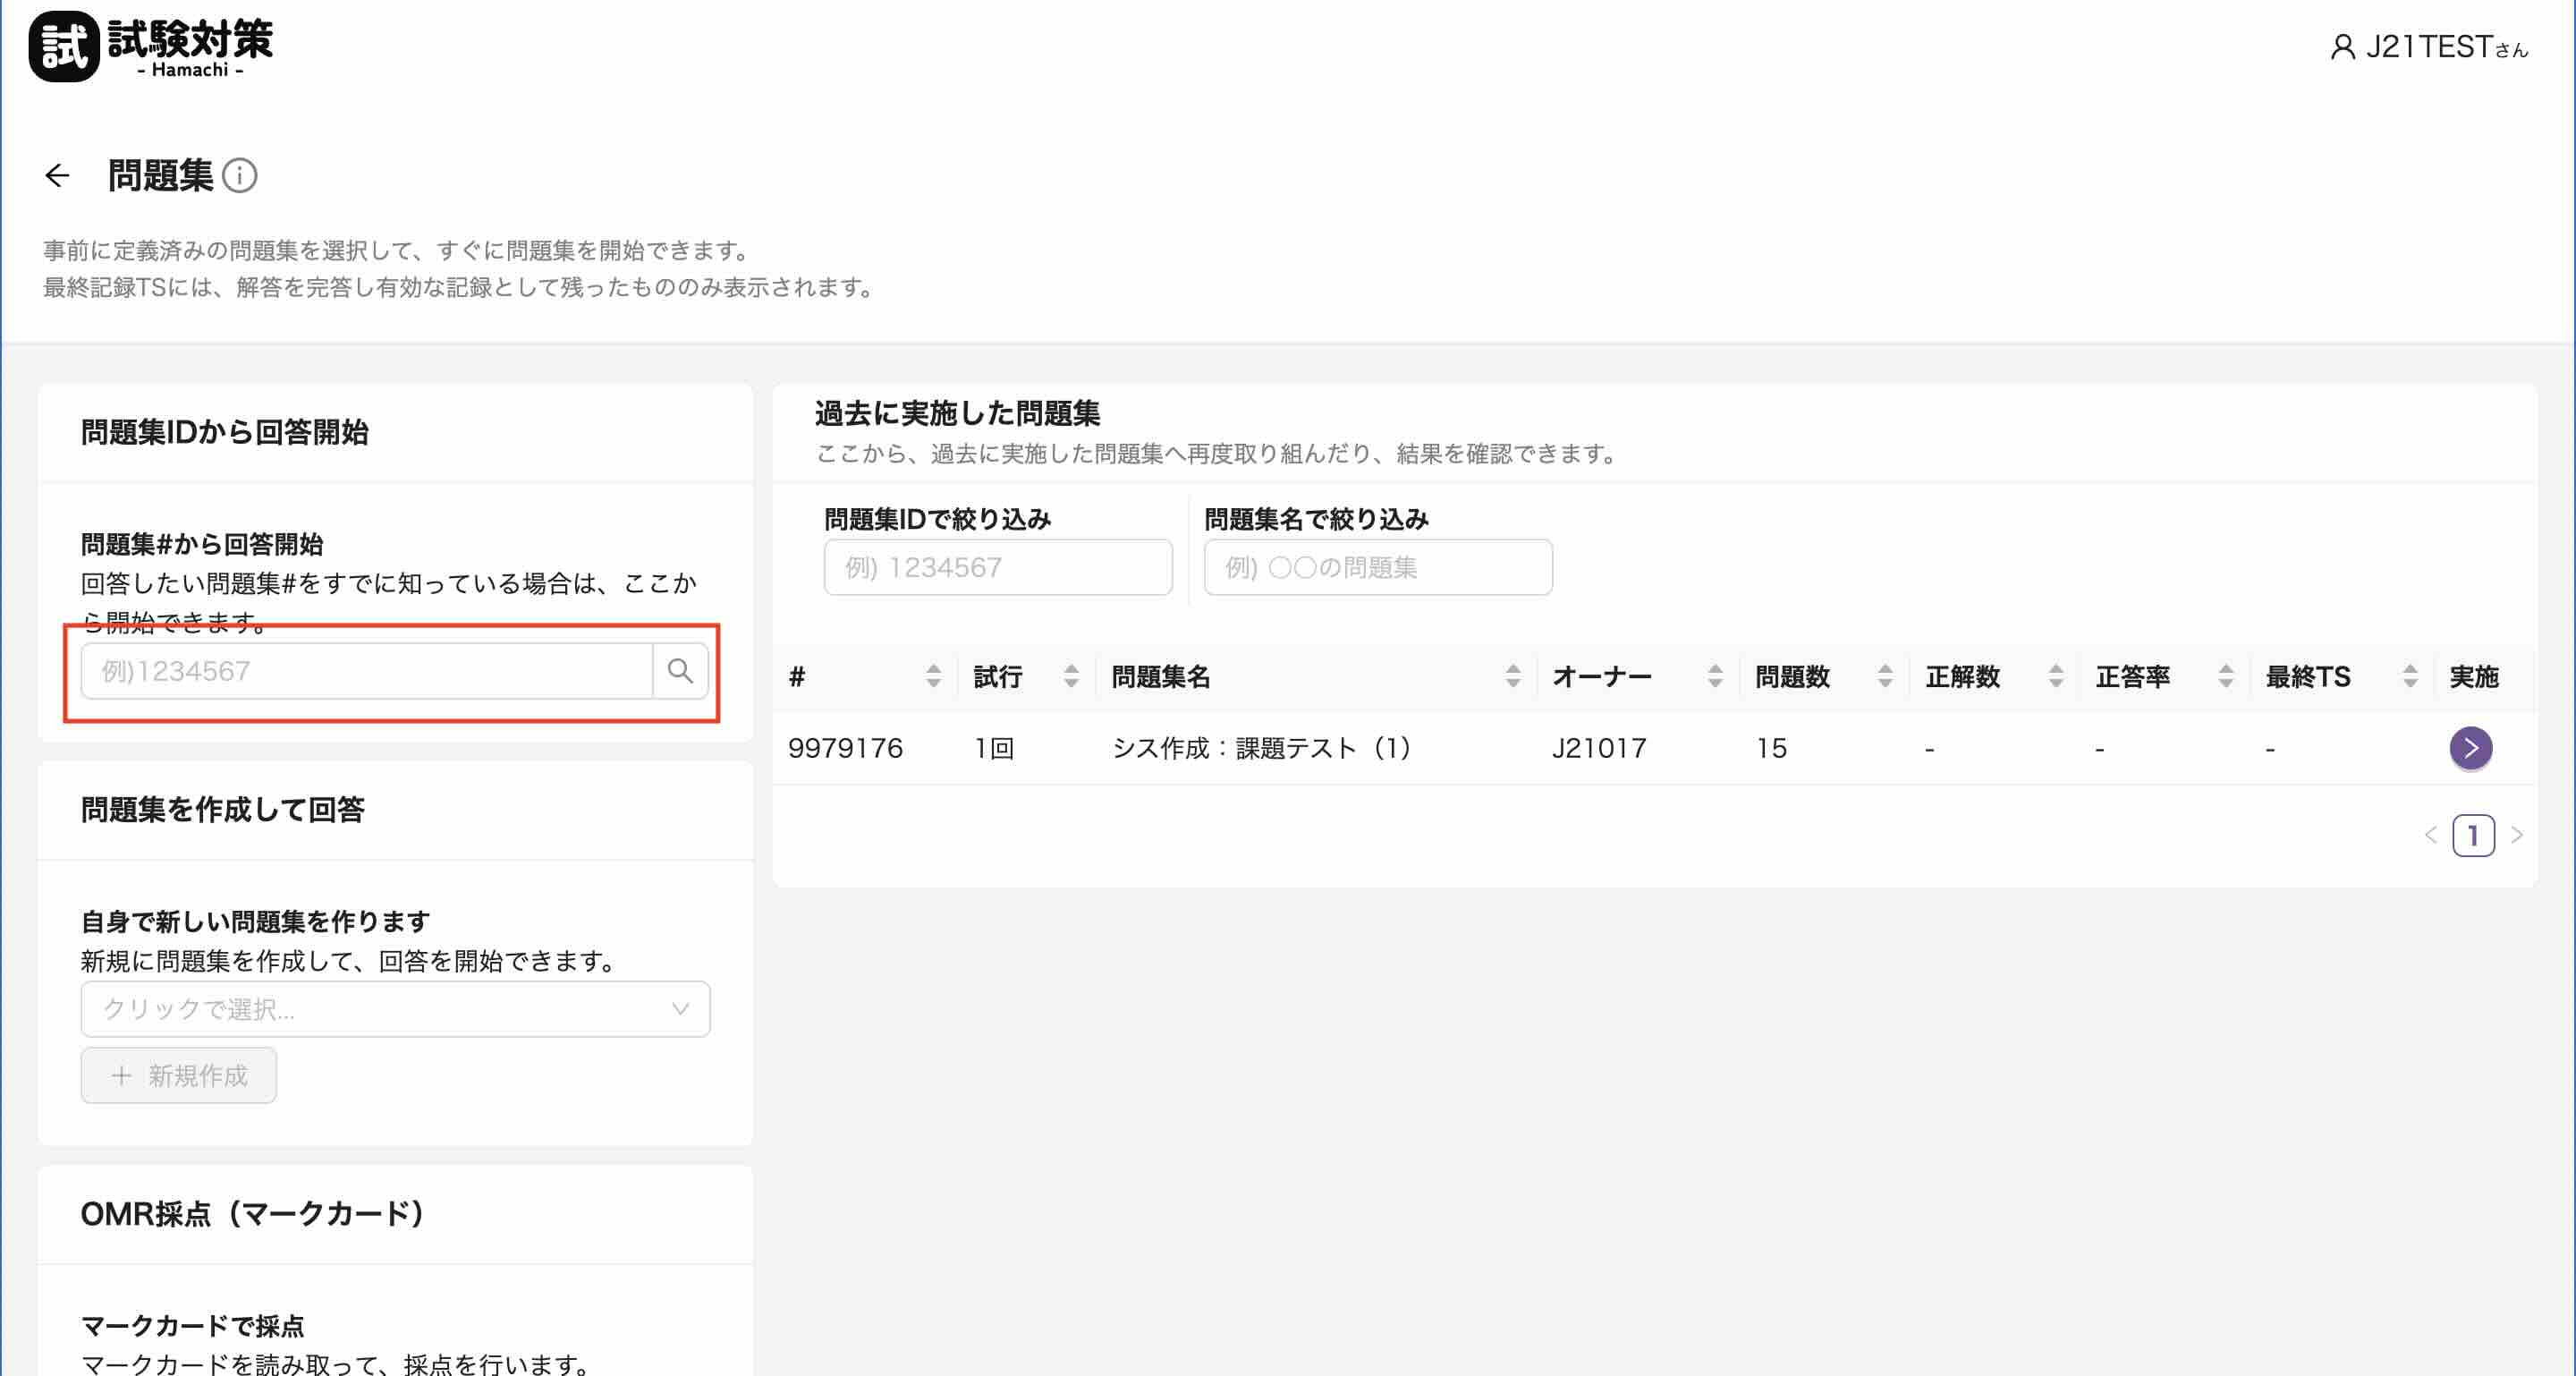2576x1376 pixels.
Task: Sort by オーナー column arrows
Action: [1714, 677]
